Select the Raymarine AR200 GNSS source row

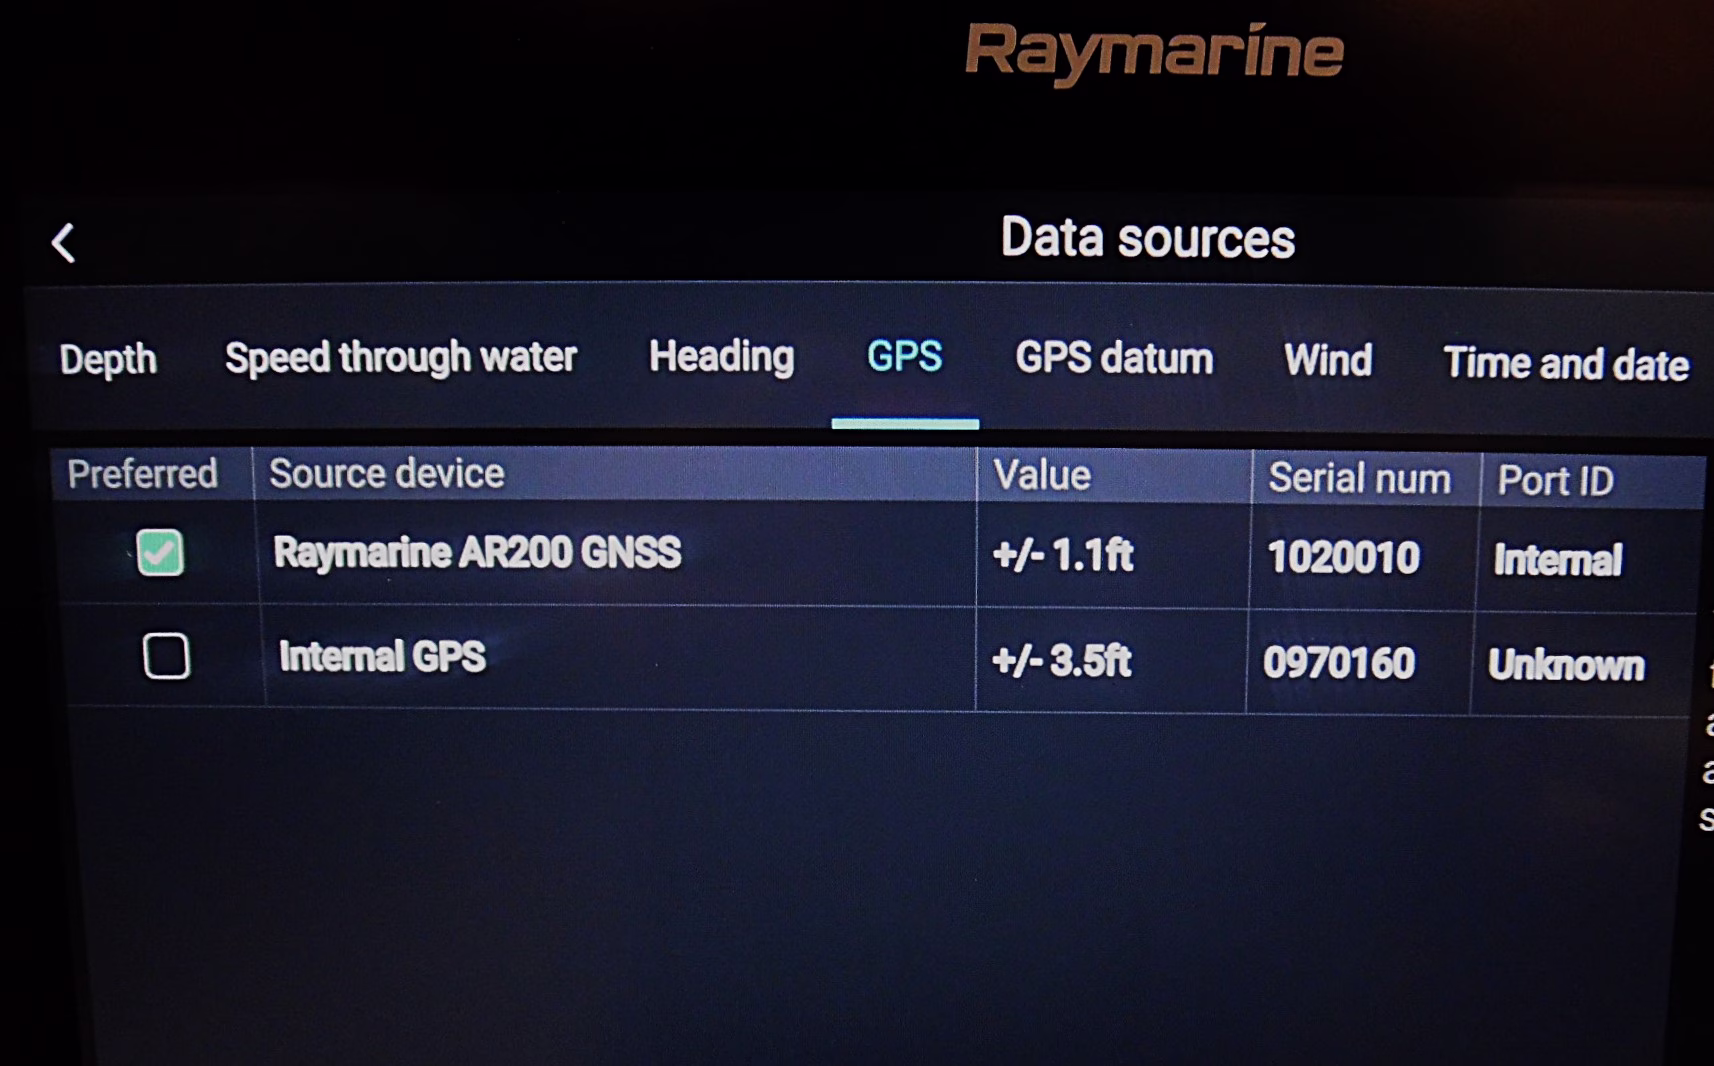[877, 554]
